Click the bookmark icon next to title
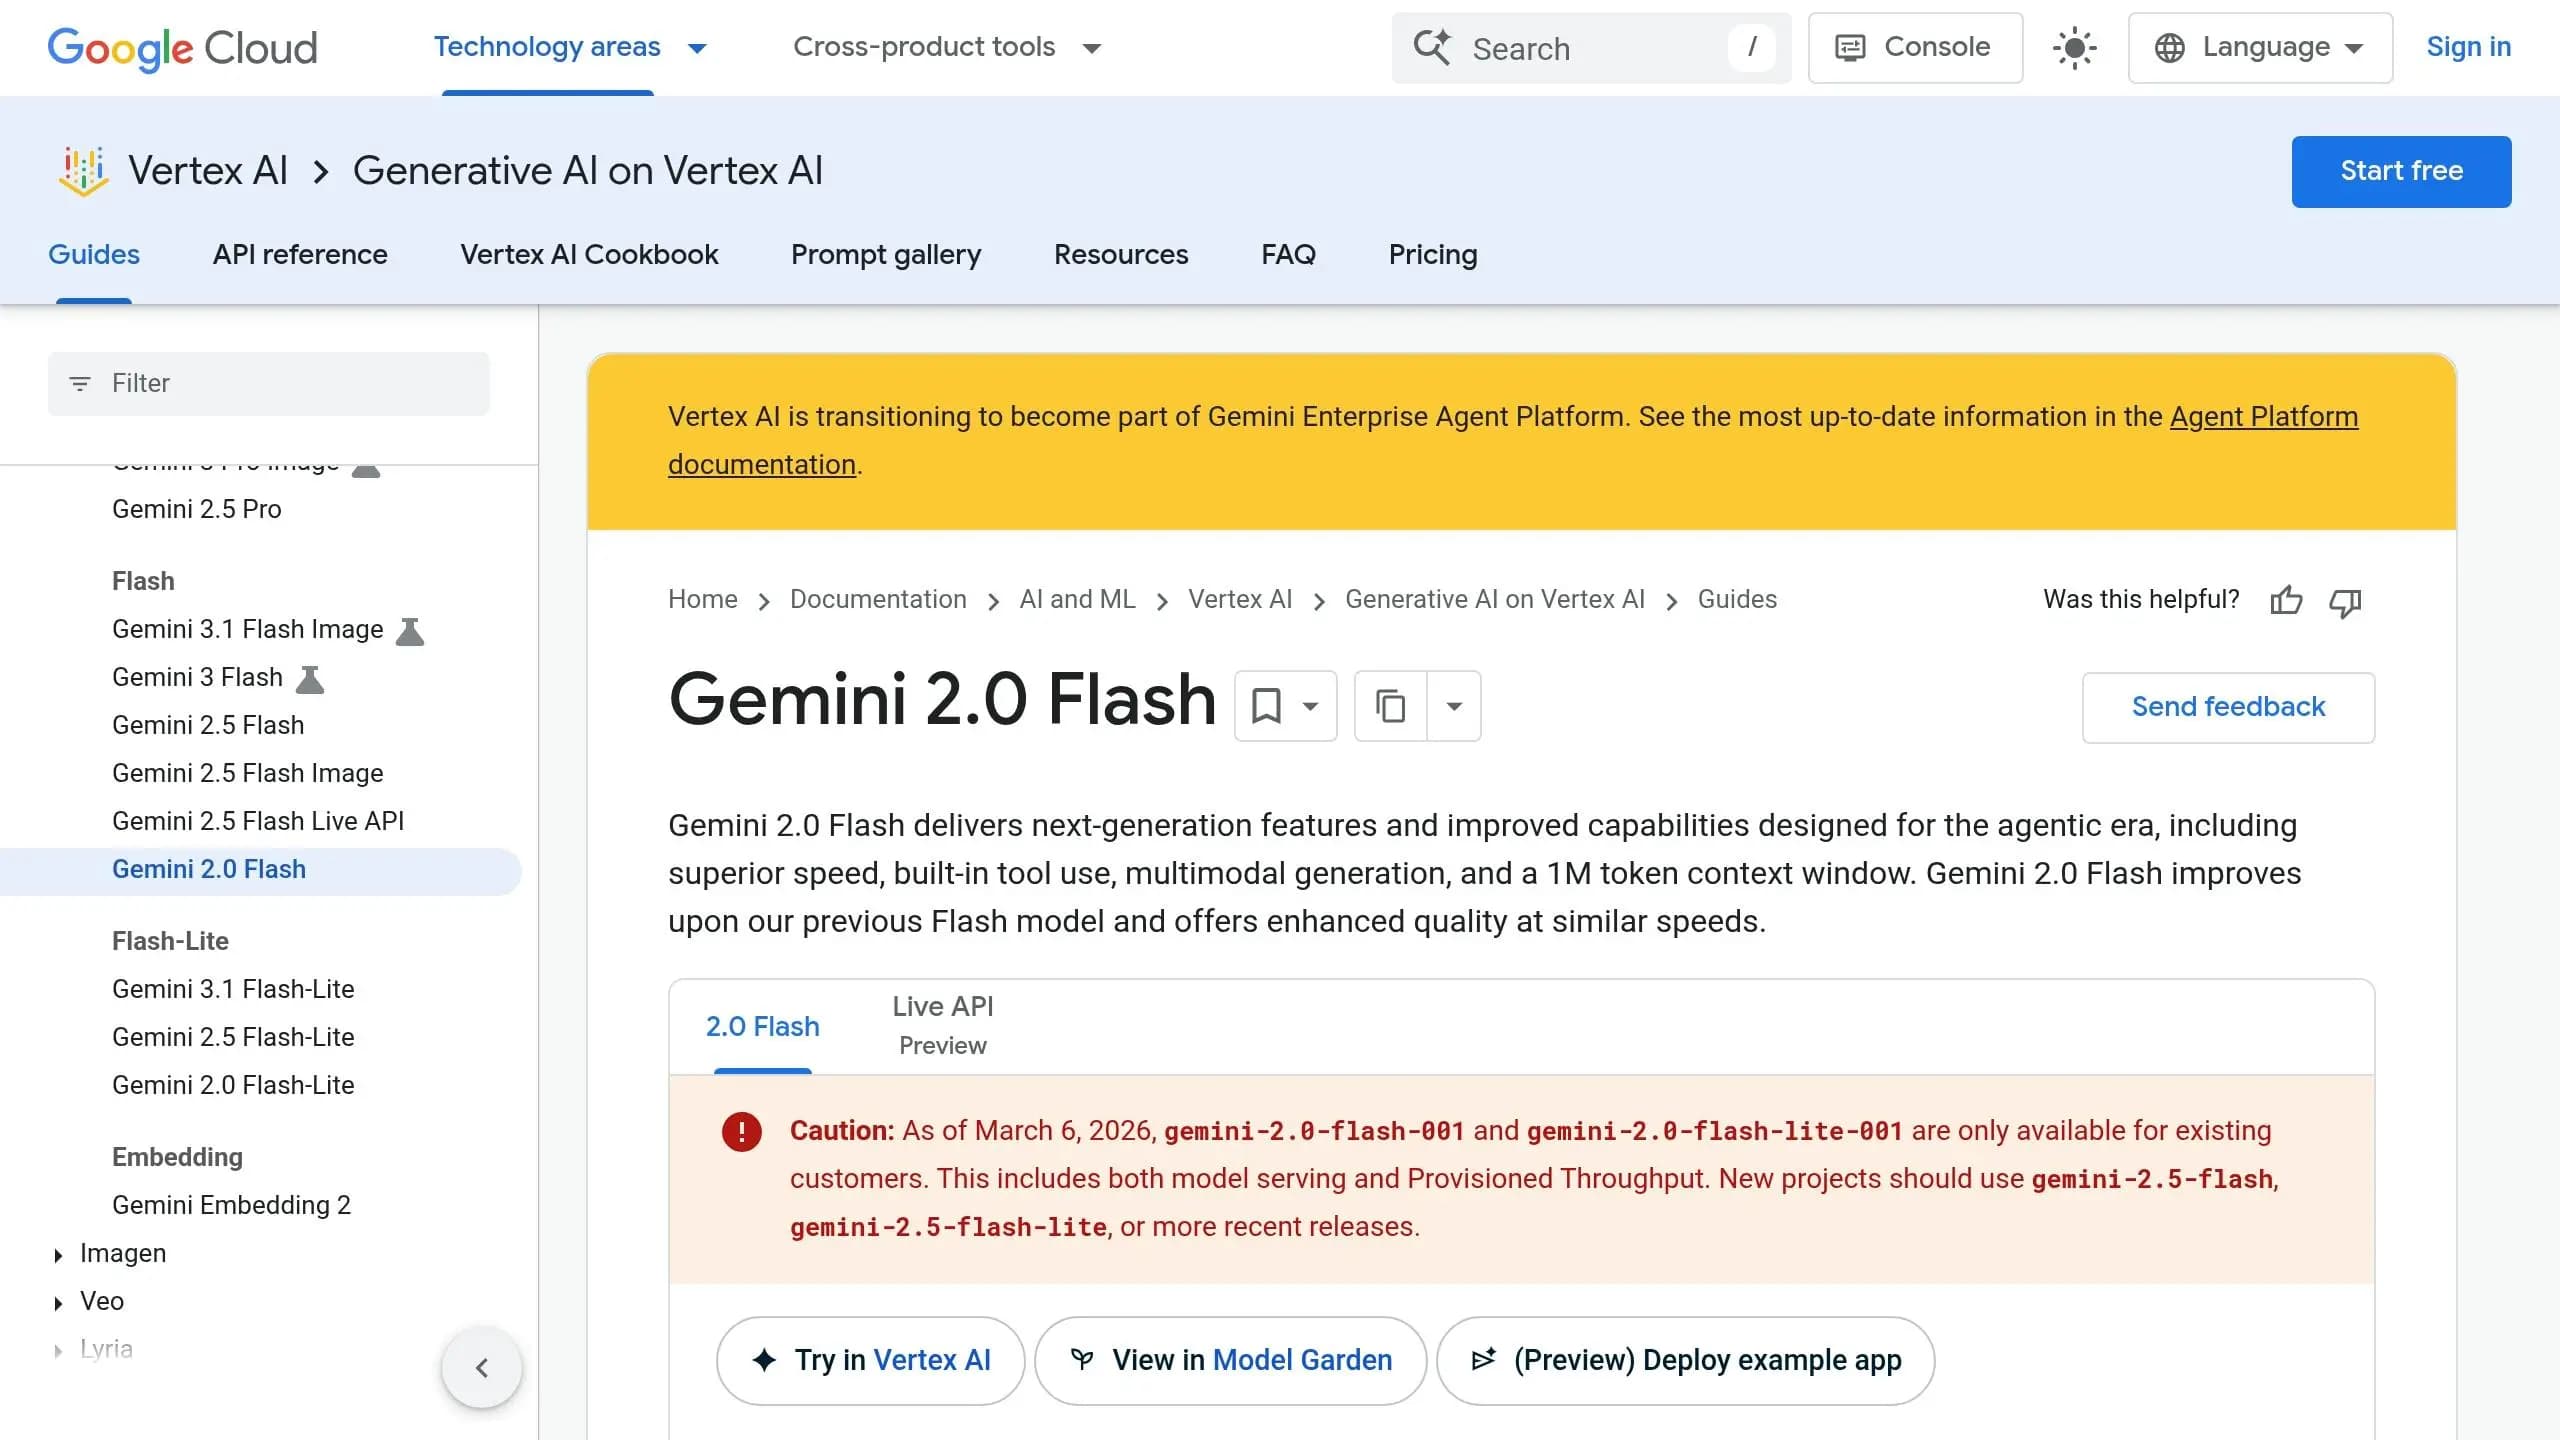2560x1440 pixels. click(x=1266, y=706)
